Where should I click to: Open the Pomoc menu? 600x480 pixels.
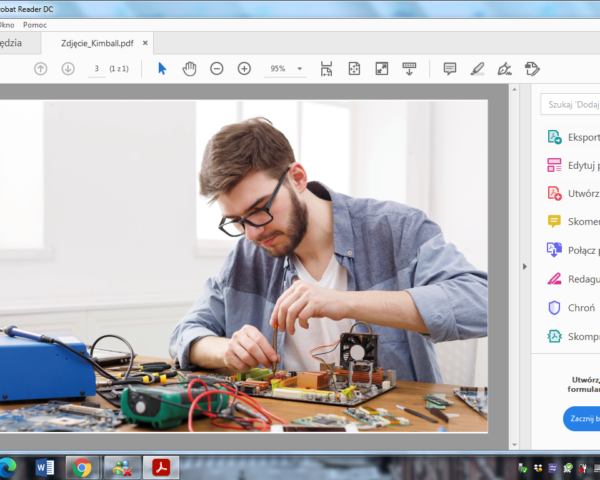point(35,25)
